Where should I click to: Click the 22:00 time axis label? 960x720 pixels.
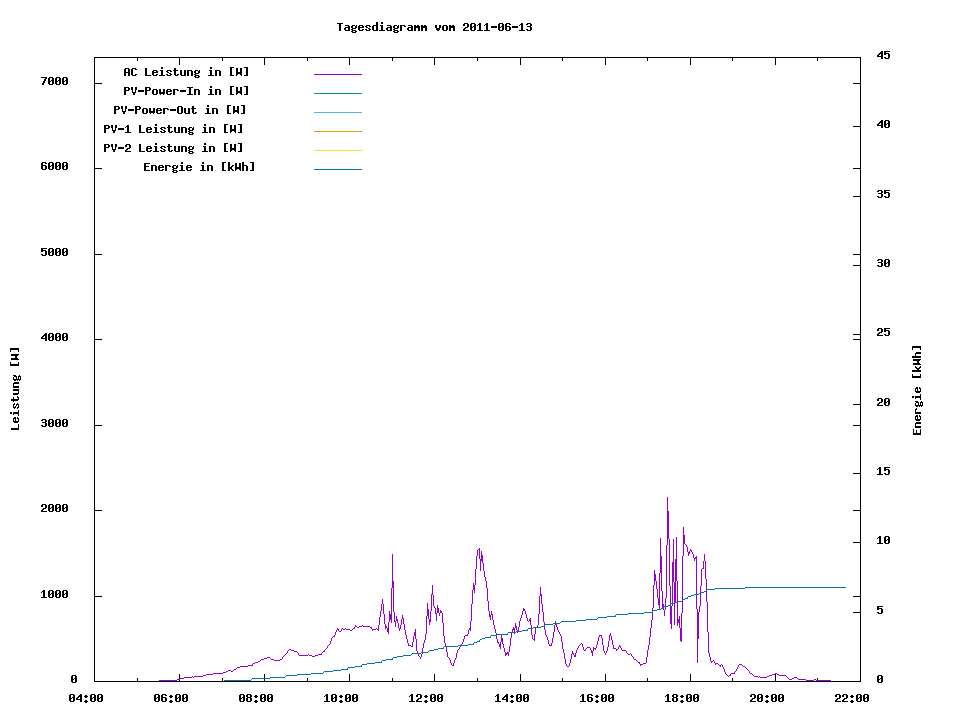(x=851, y=698)
